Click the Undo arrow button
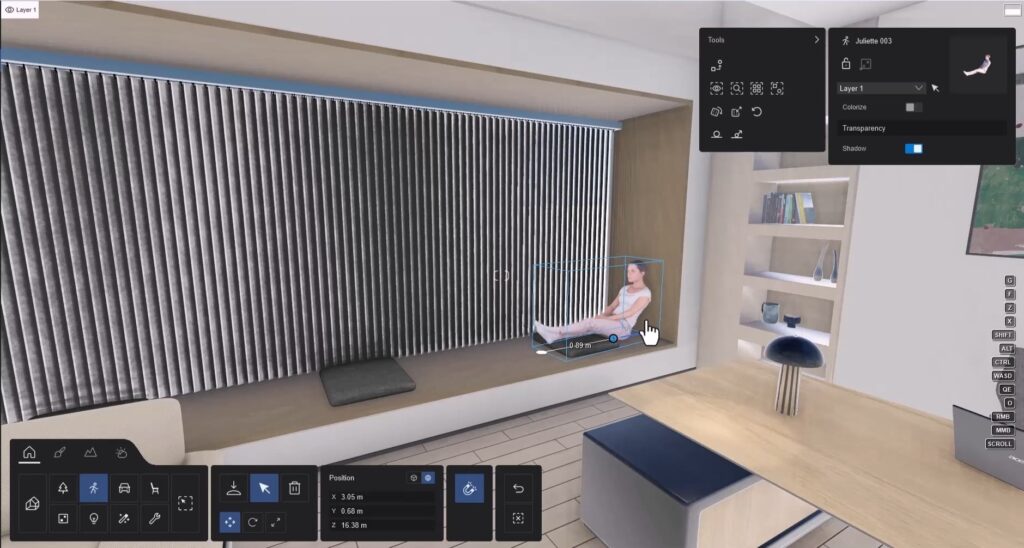The height and width of the screenshot is (548, 1024). (x=519, y=488)
